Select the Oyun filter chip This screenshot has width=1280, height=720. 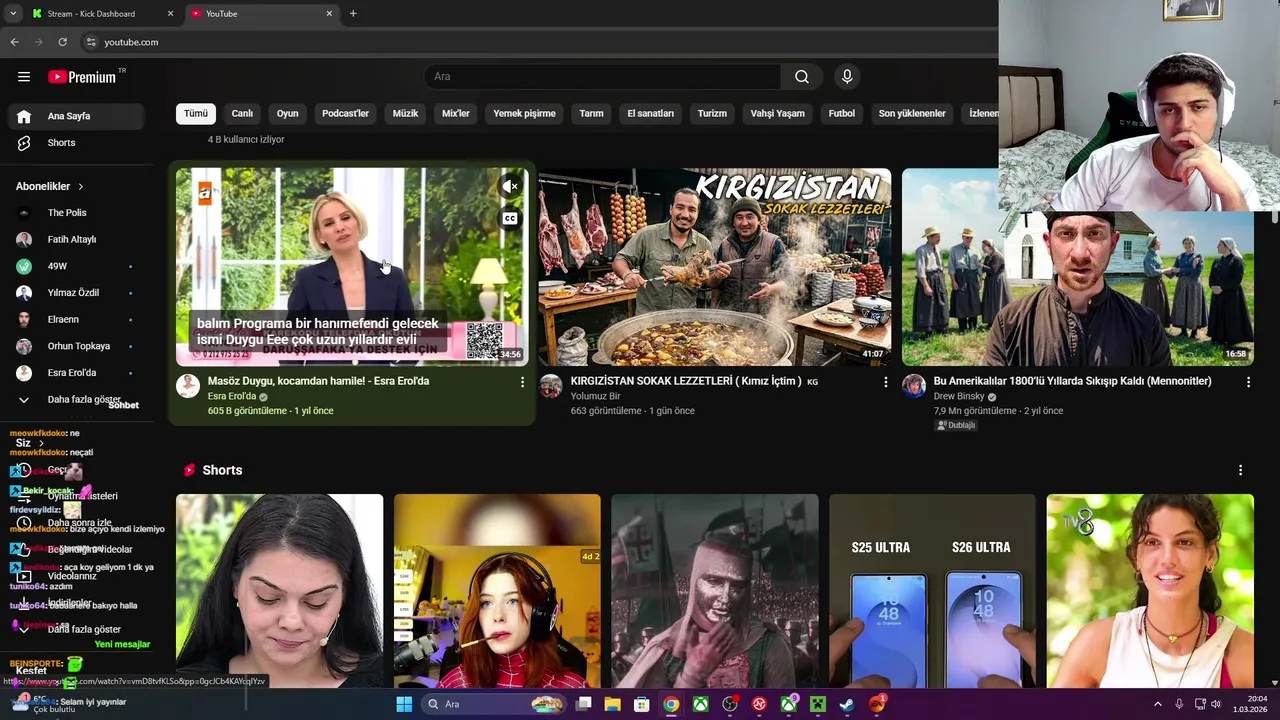pos(288,113)
